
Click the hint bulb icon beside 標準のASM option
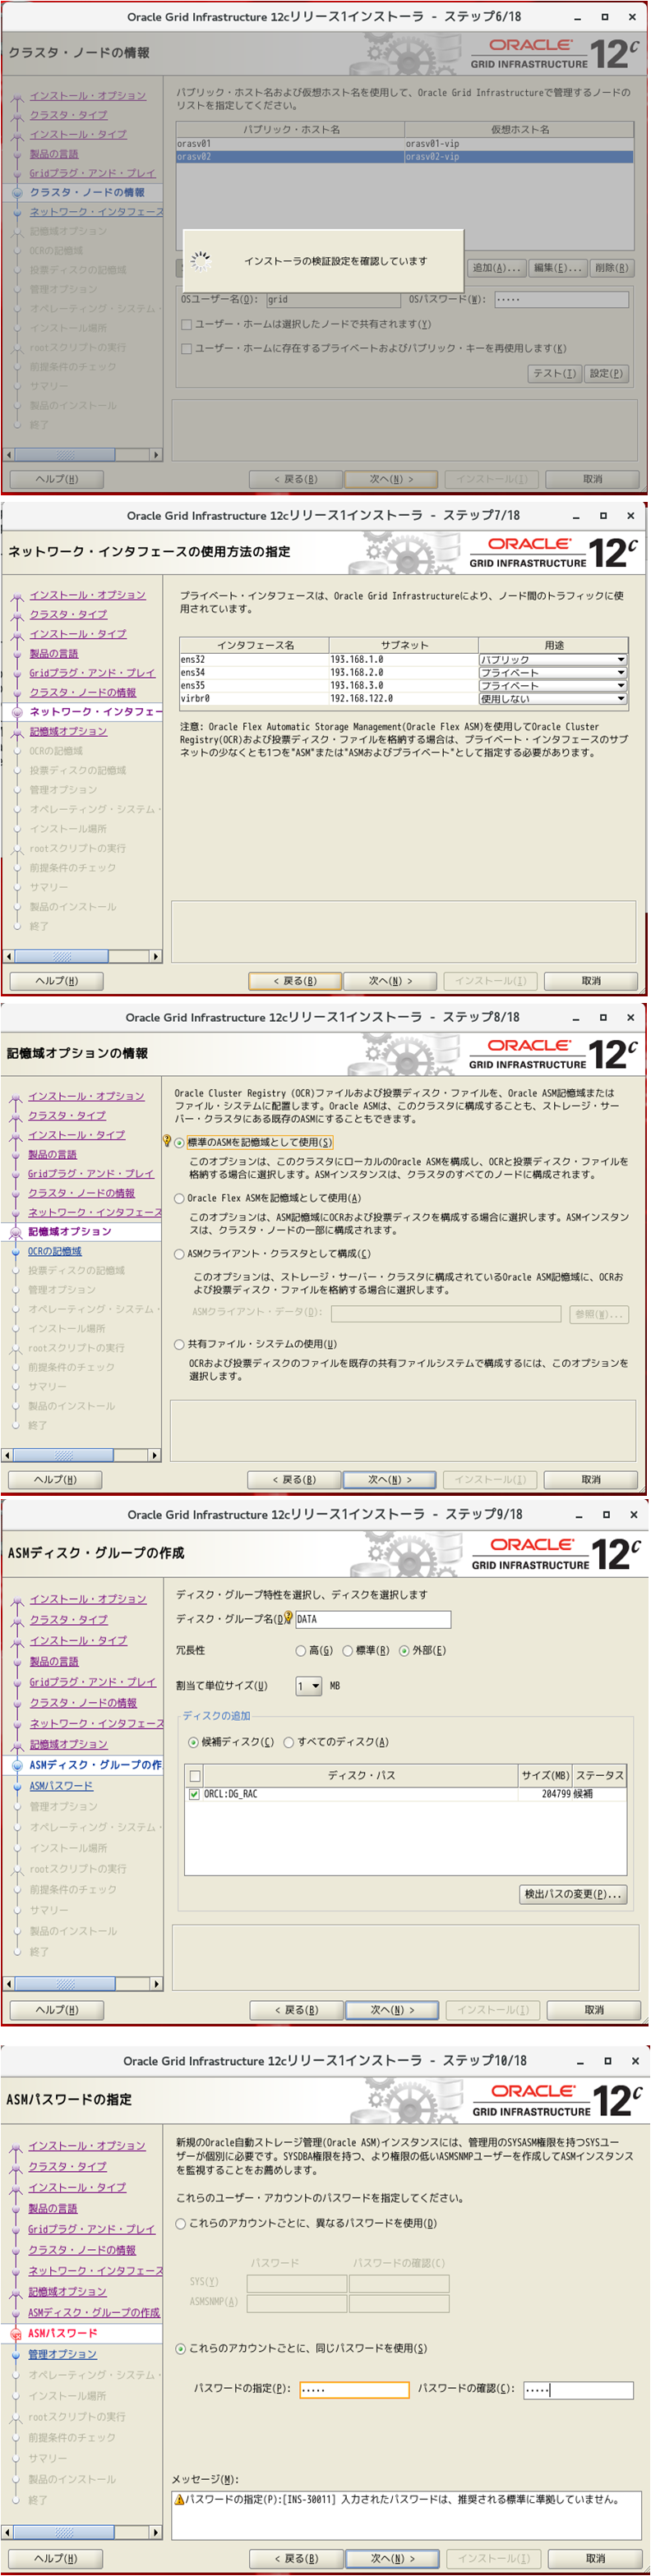click(x=167, y=1141)
